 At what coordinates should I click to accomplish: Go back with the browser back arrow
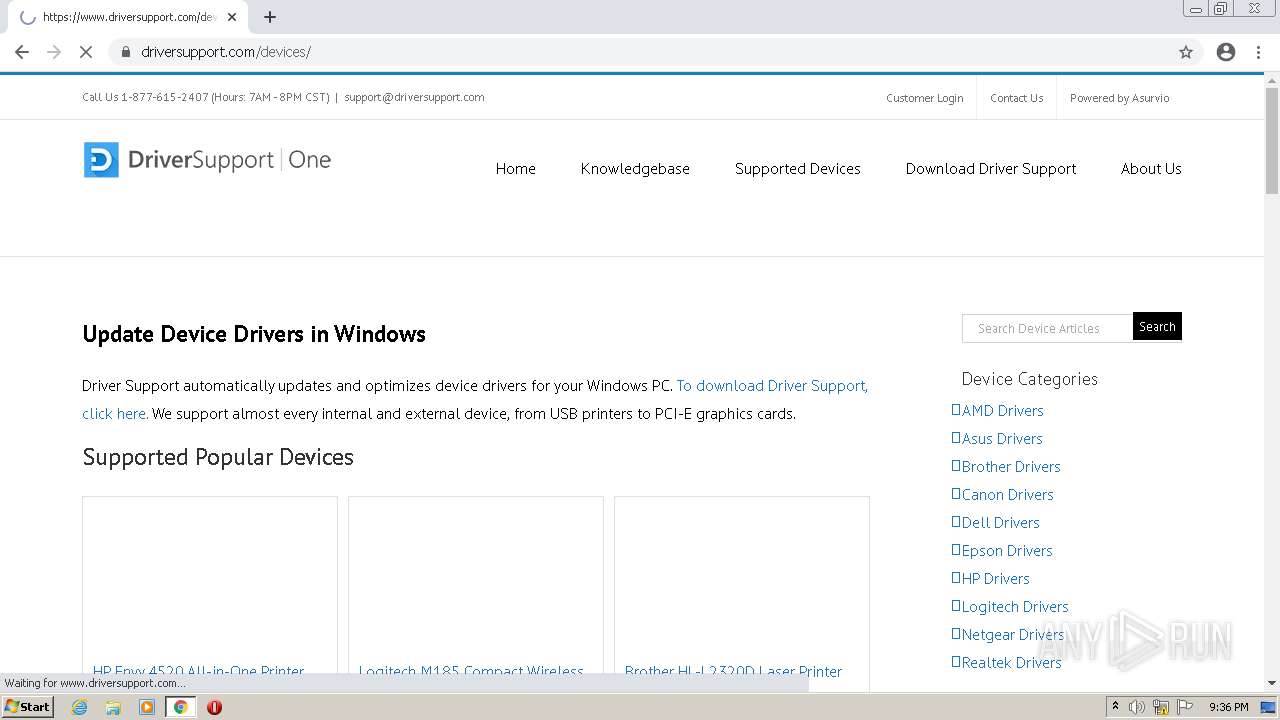pyautogui.click(x=22, y=52)
